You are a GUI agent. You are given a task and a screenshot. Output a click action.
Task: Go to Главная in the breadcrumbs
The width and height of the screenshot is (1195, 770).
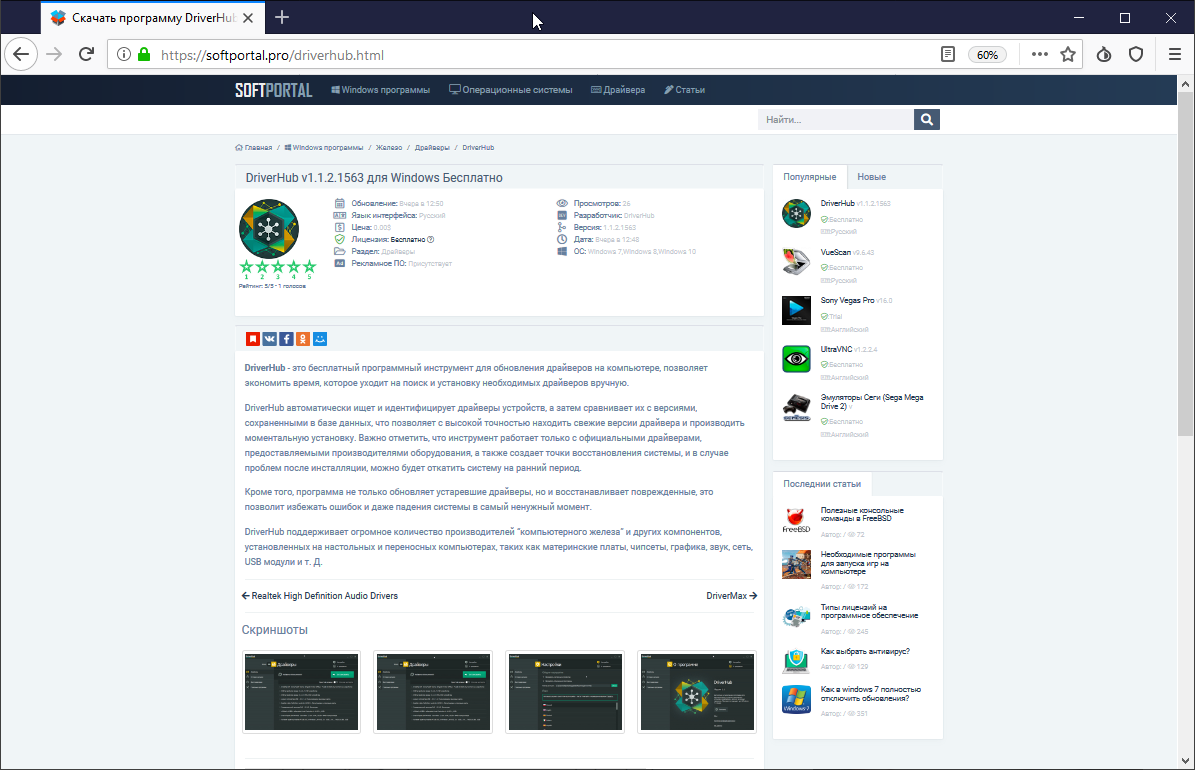[x=254, y=148]
